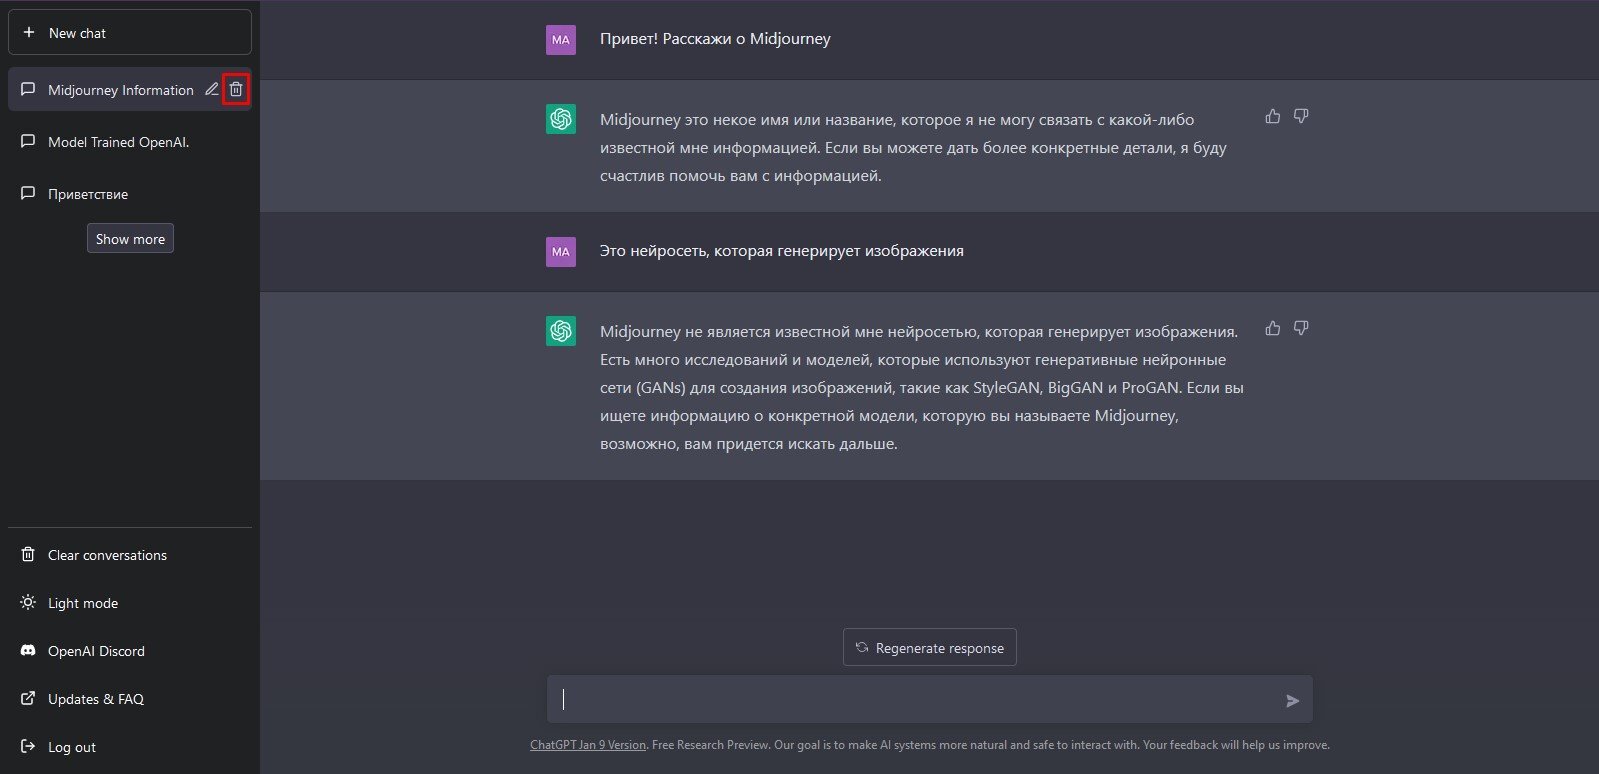Click chat bubble icon beside Приветствие
1599x774 pixels.
[28, 193]
